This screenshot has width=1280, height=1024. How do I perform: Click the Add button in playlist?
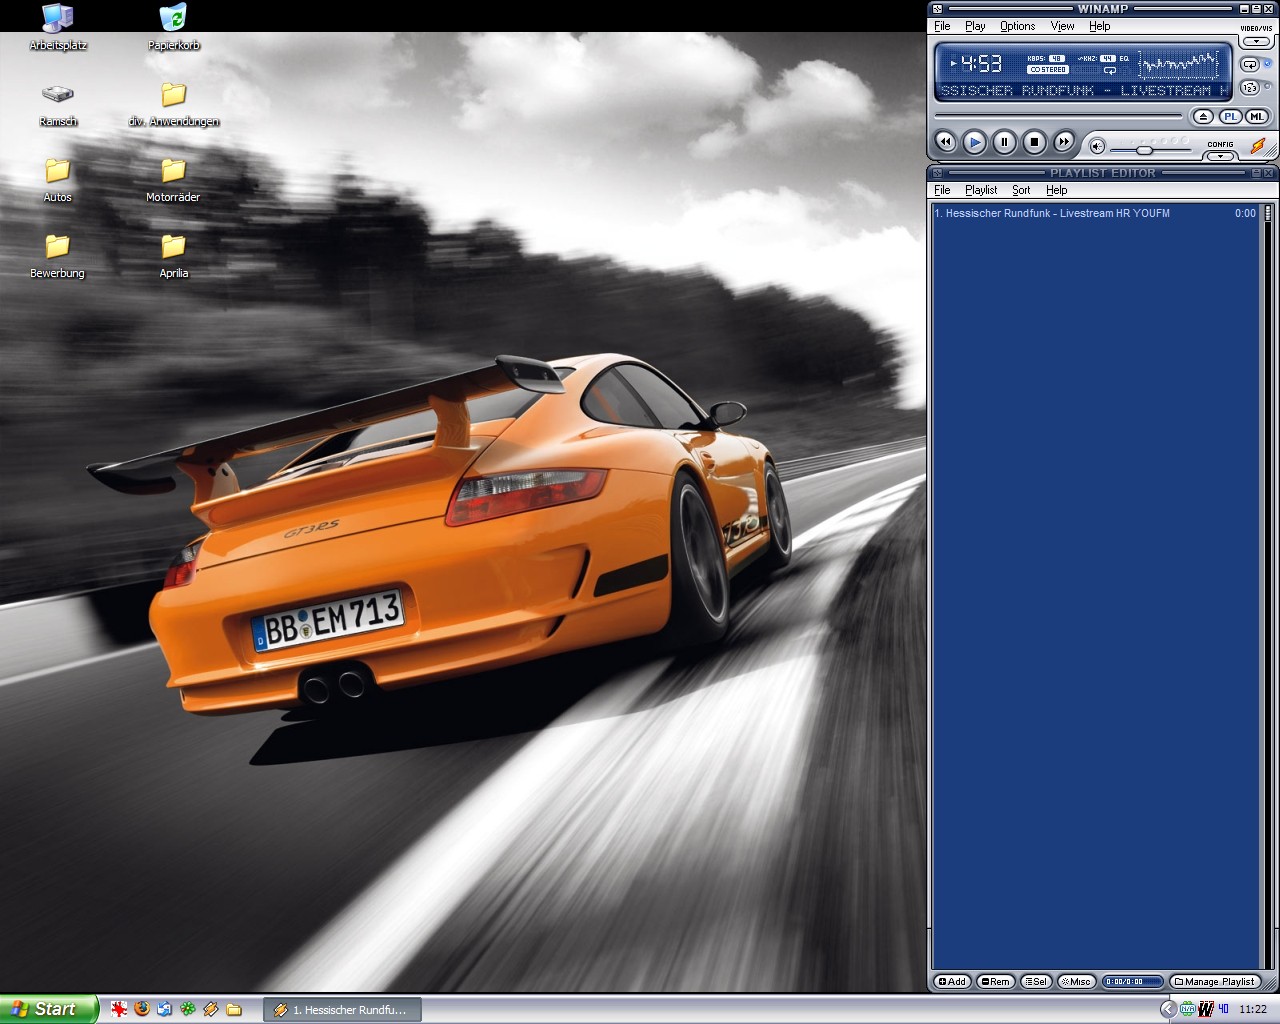point(952,982)
